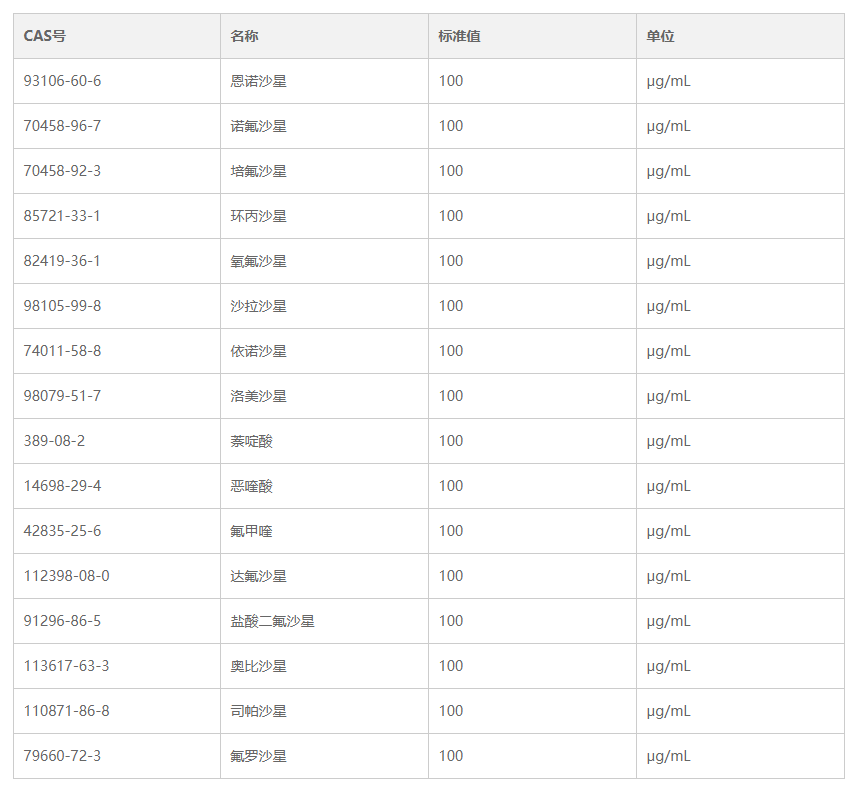Select CAS number 74011-58-8
Image resolution: width=859 pixels, height=794 pixels.
[x=62, y=351]
